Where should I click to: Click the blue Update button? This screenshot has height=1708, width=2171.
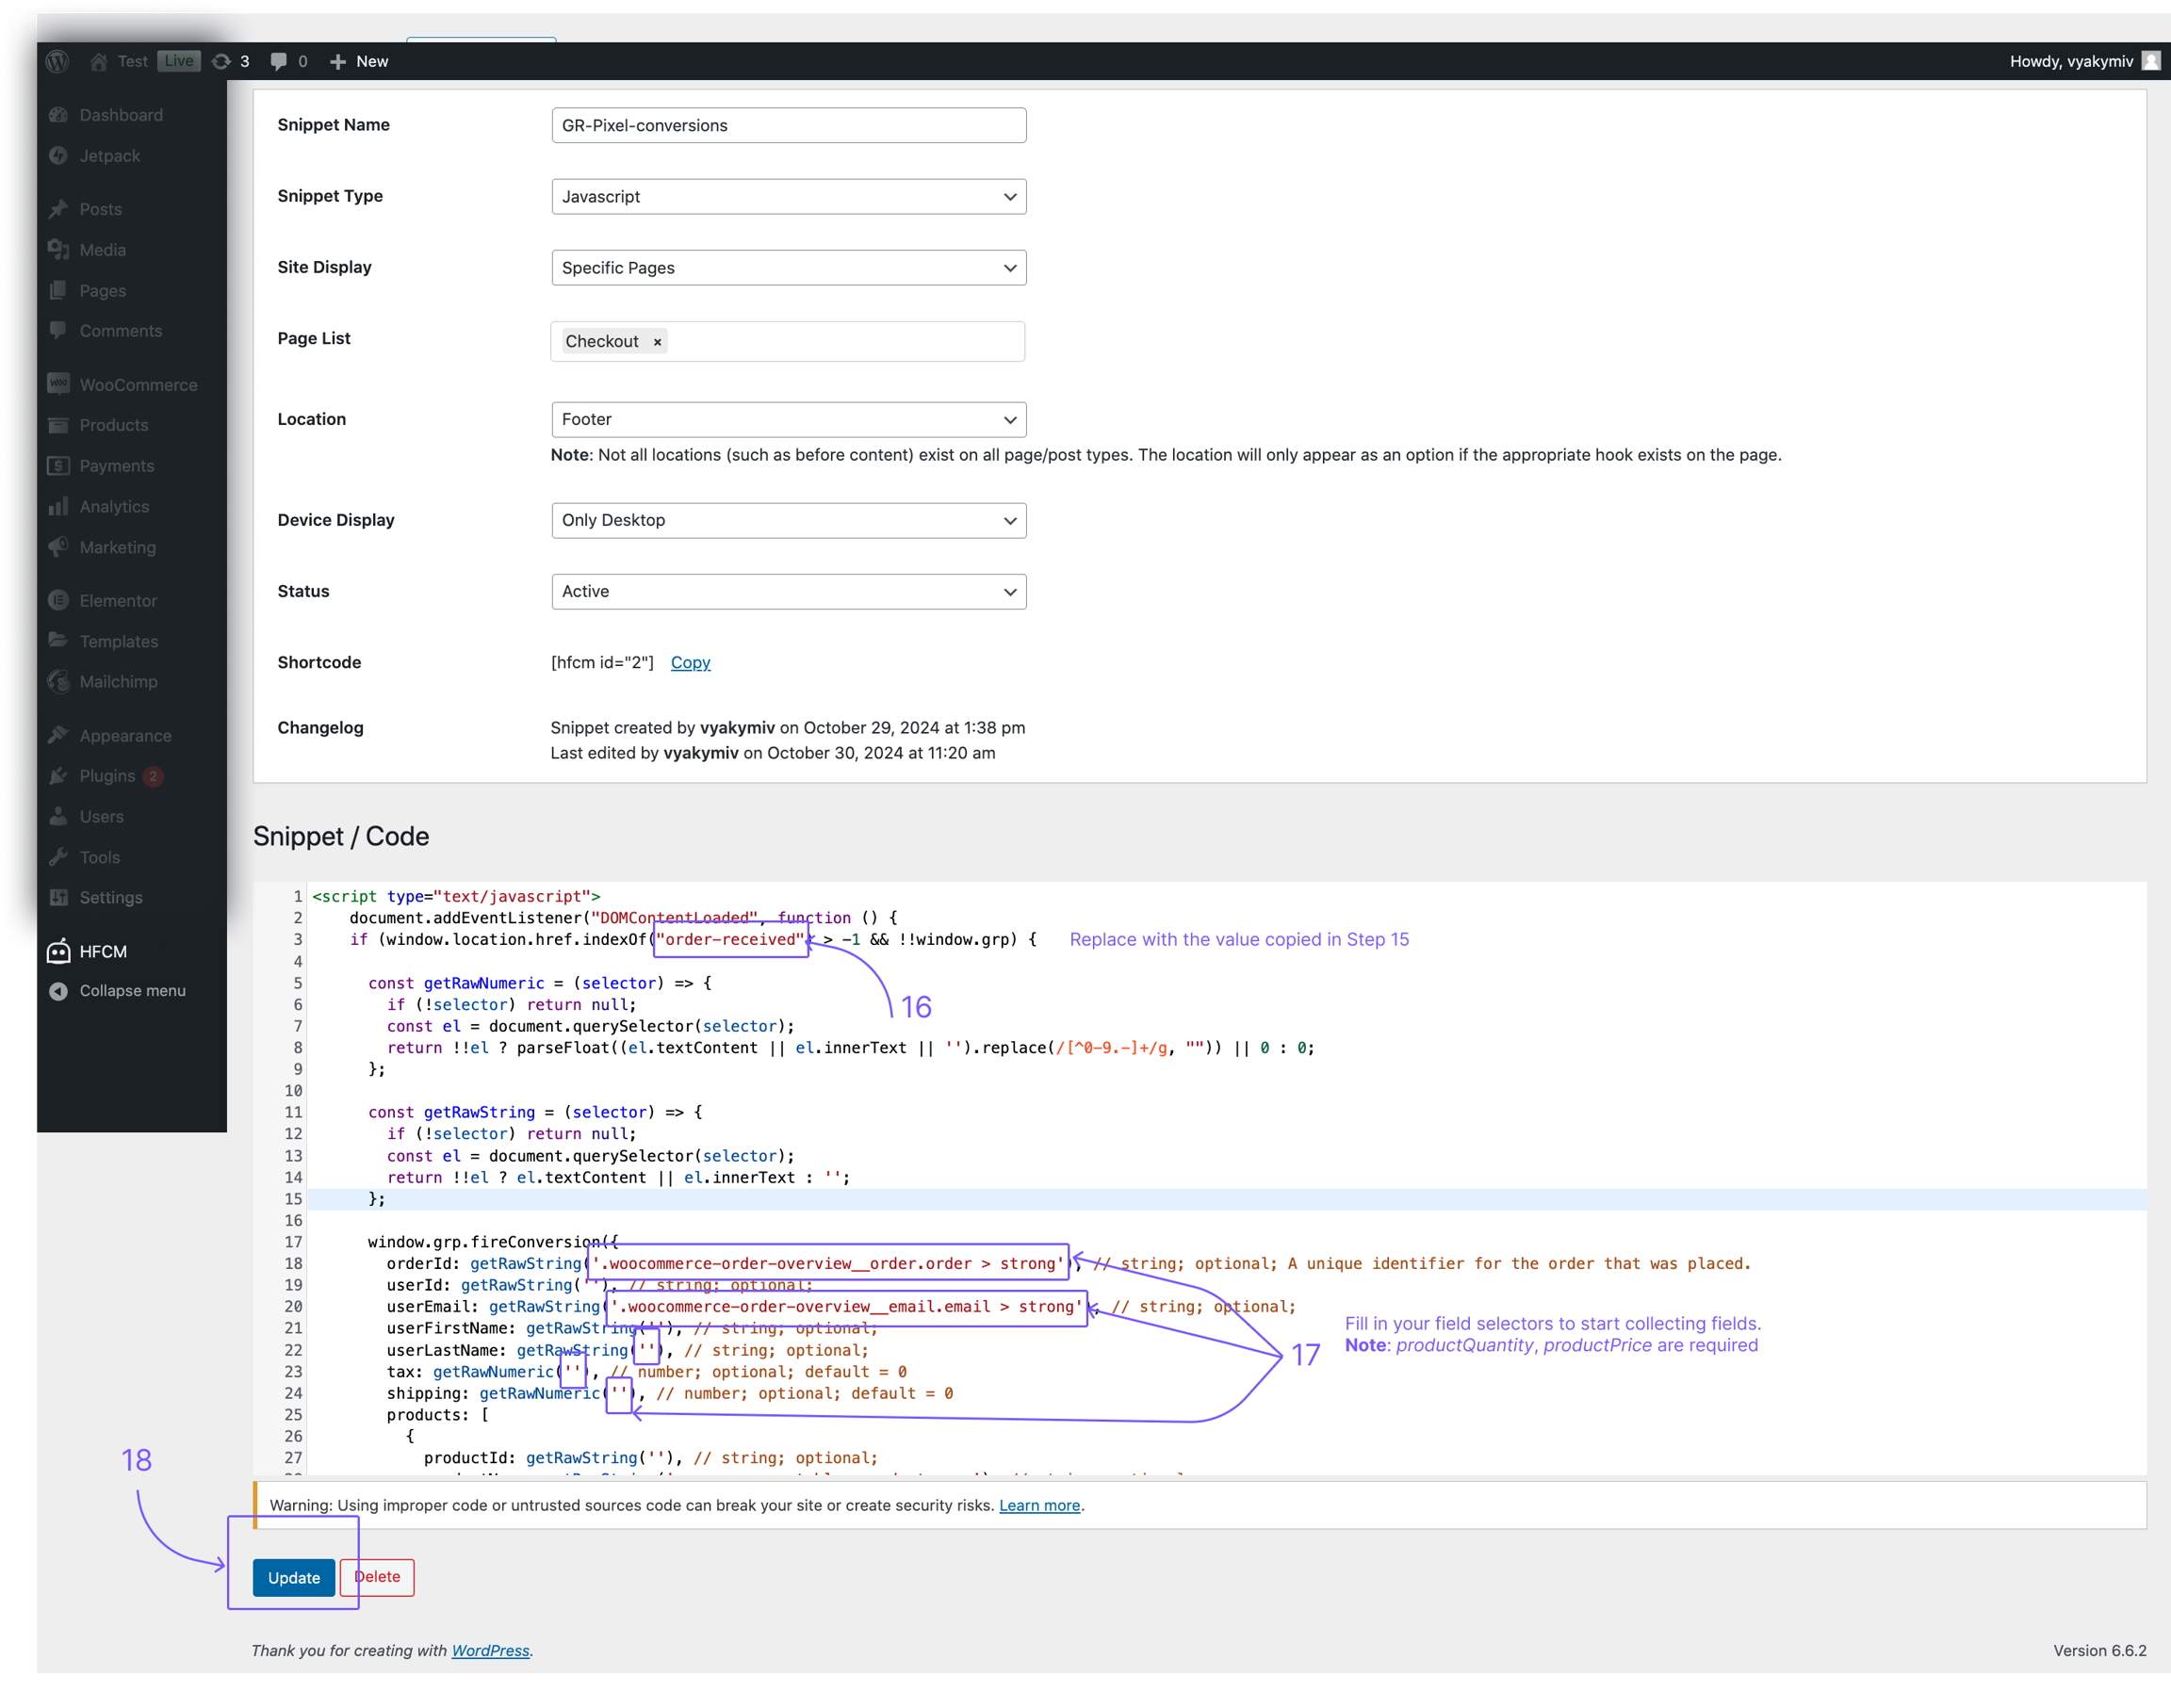[x=293, y=1578]
